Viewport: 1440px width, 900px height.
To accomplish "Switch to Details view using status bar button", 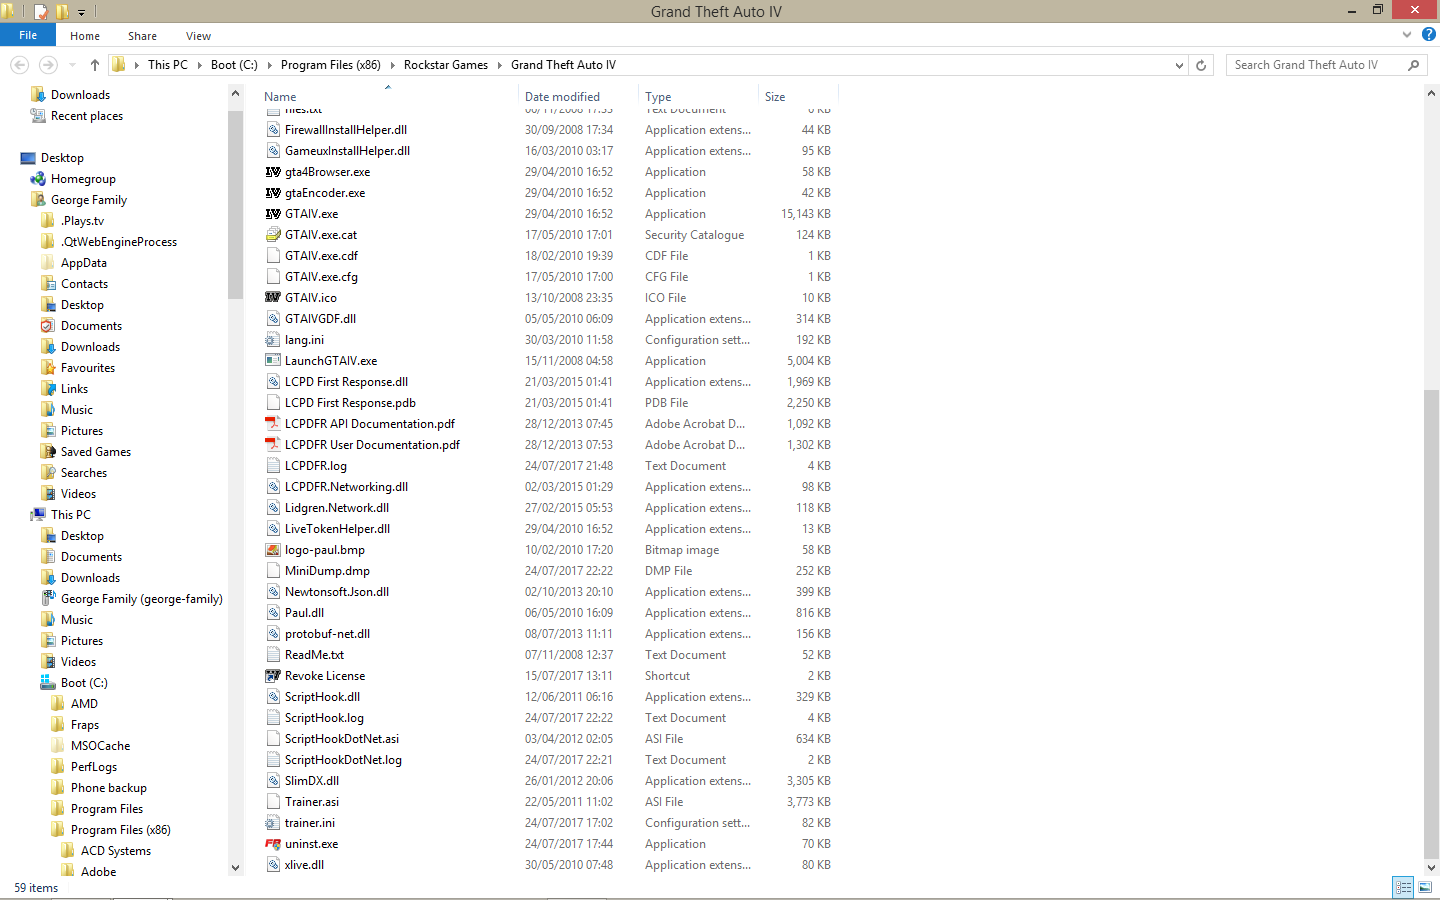I will click(1403, 888).
